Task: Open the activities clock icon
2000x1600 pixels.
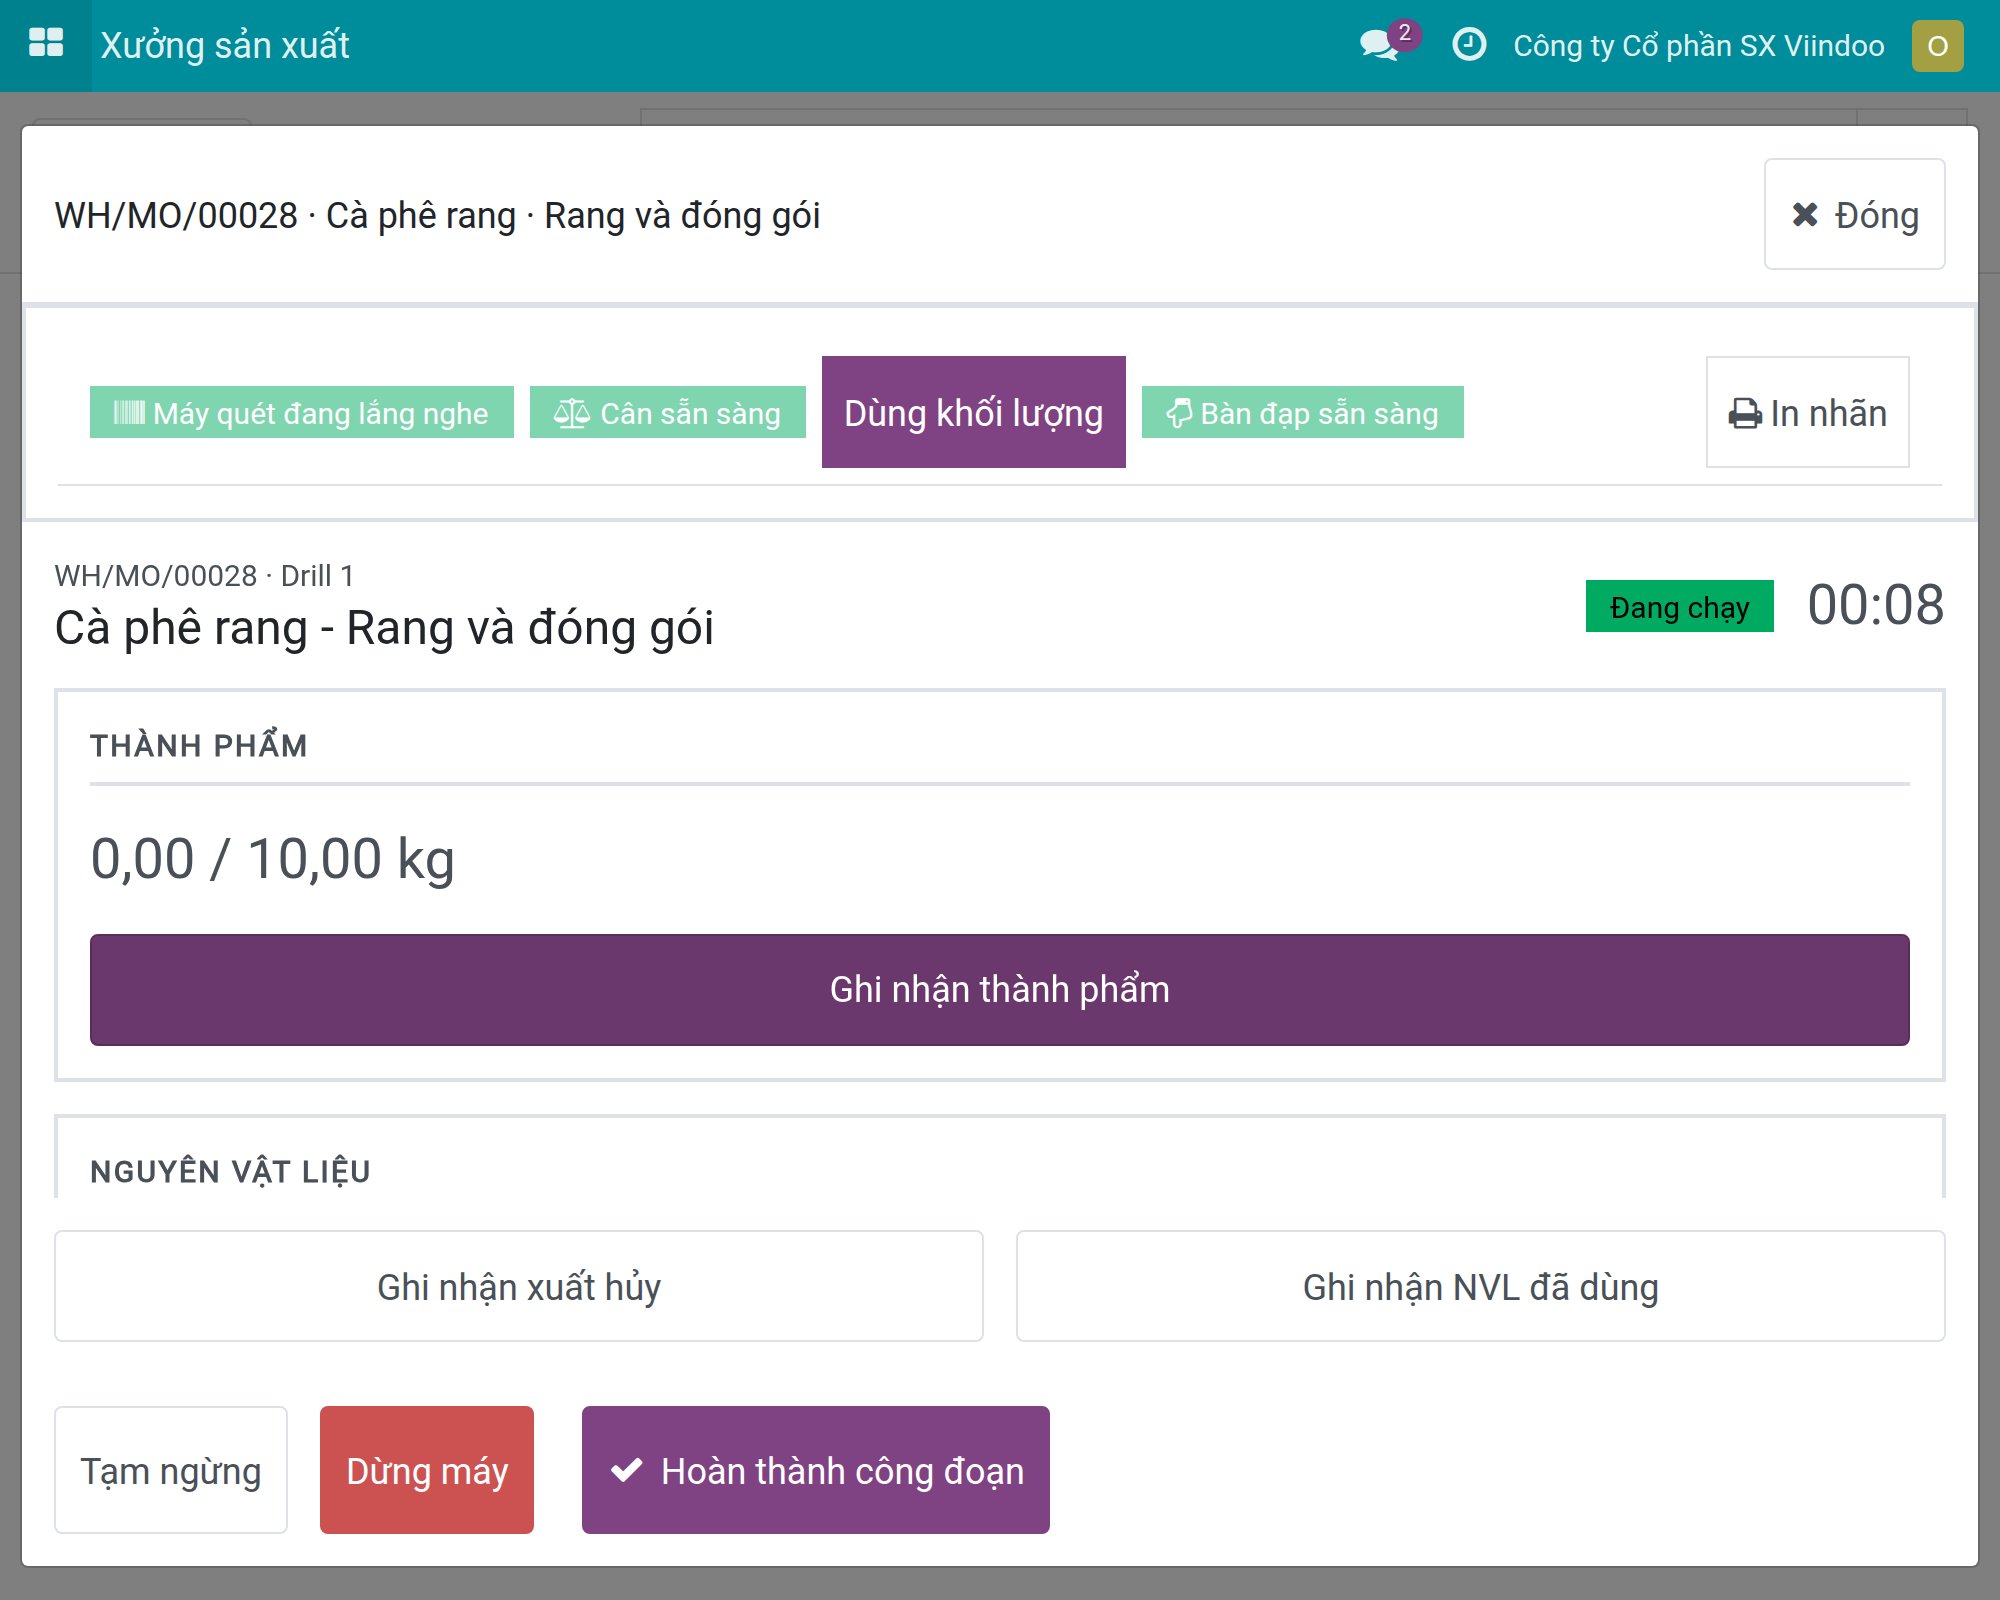Action: [x=1469, y=45]
